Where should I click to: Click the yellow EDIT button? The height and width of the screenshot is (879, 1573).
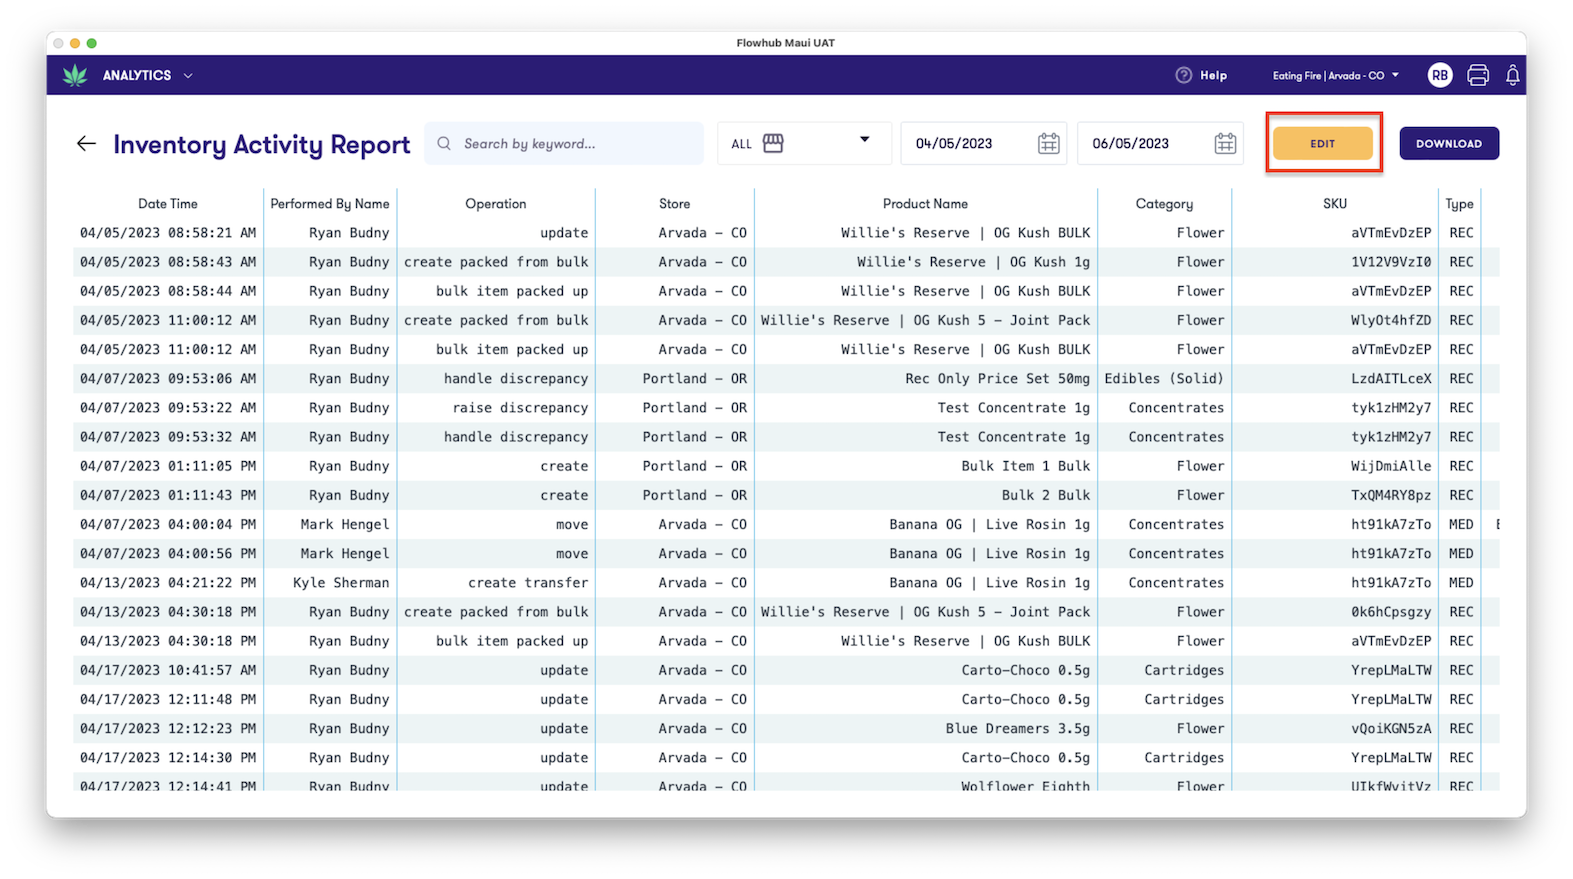(1323, 144)
